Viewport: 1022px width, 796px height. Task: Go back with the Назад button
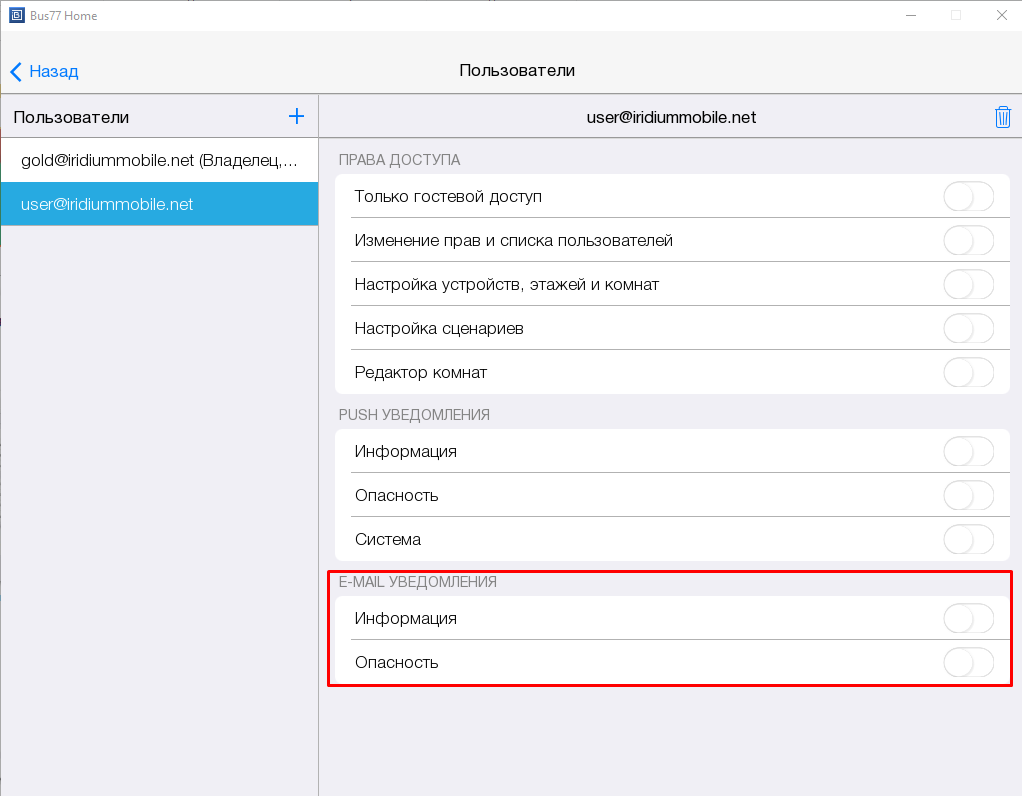click(44, 71)
